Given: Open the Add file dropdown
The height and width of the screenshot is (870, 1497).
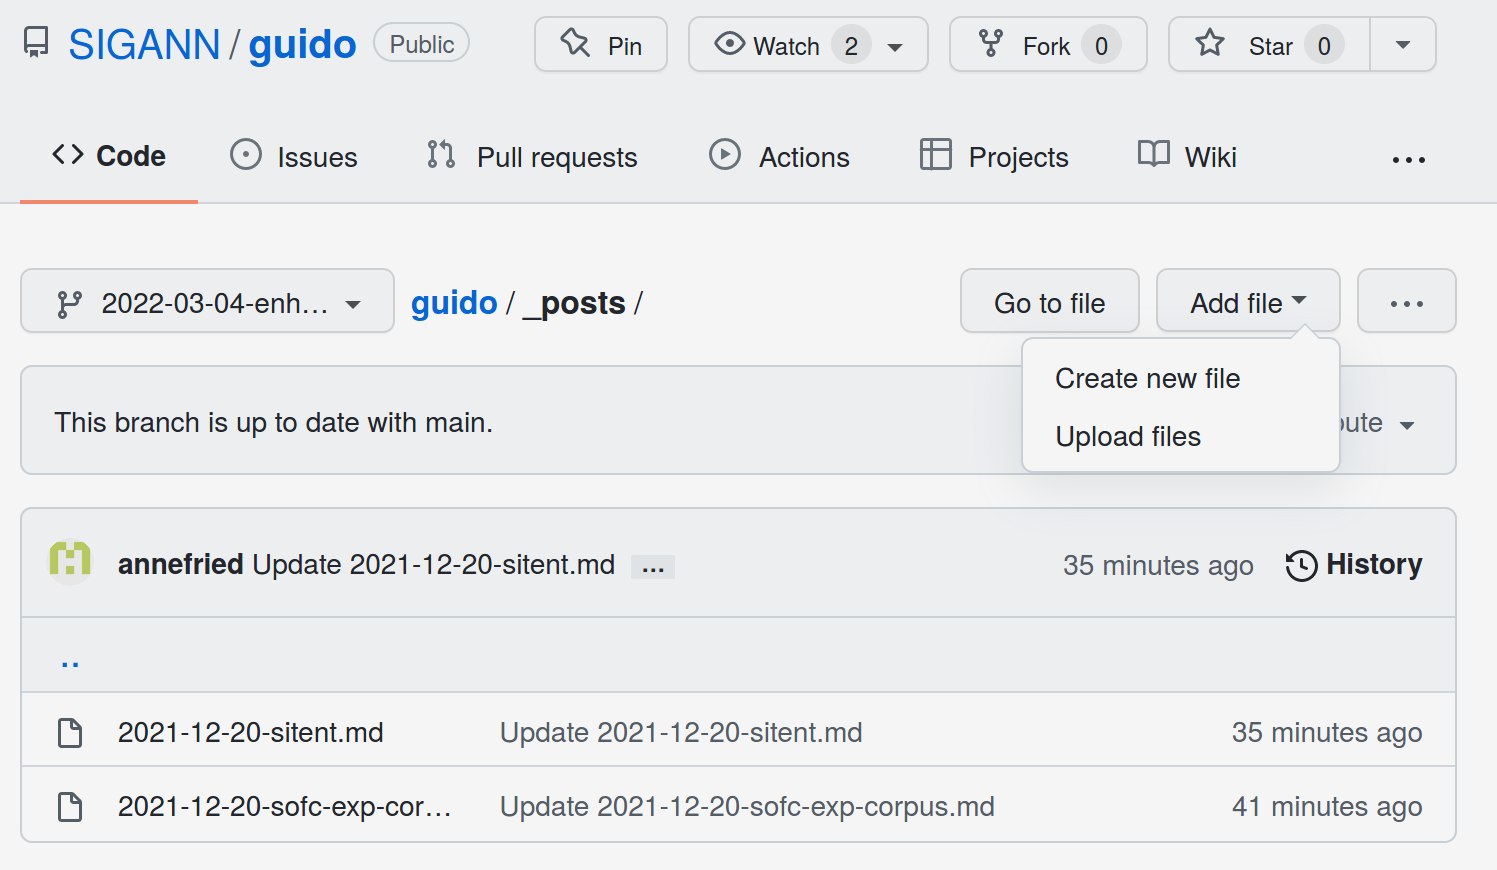Looking at the screenshot, I should click(1248, 301).
